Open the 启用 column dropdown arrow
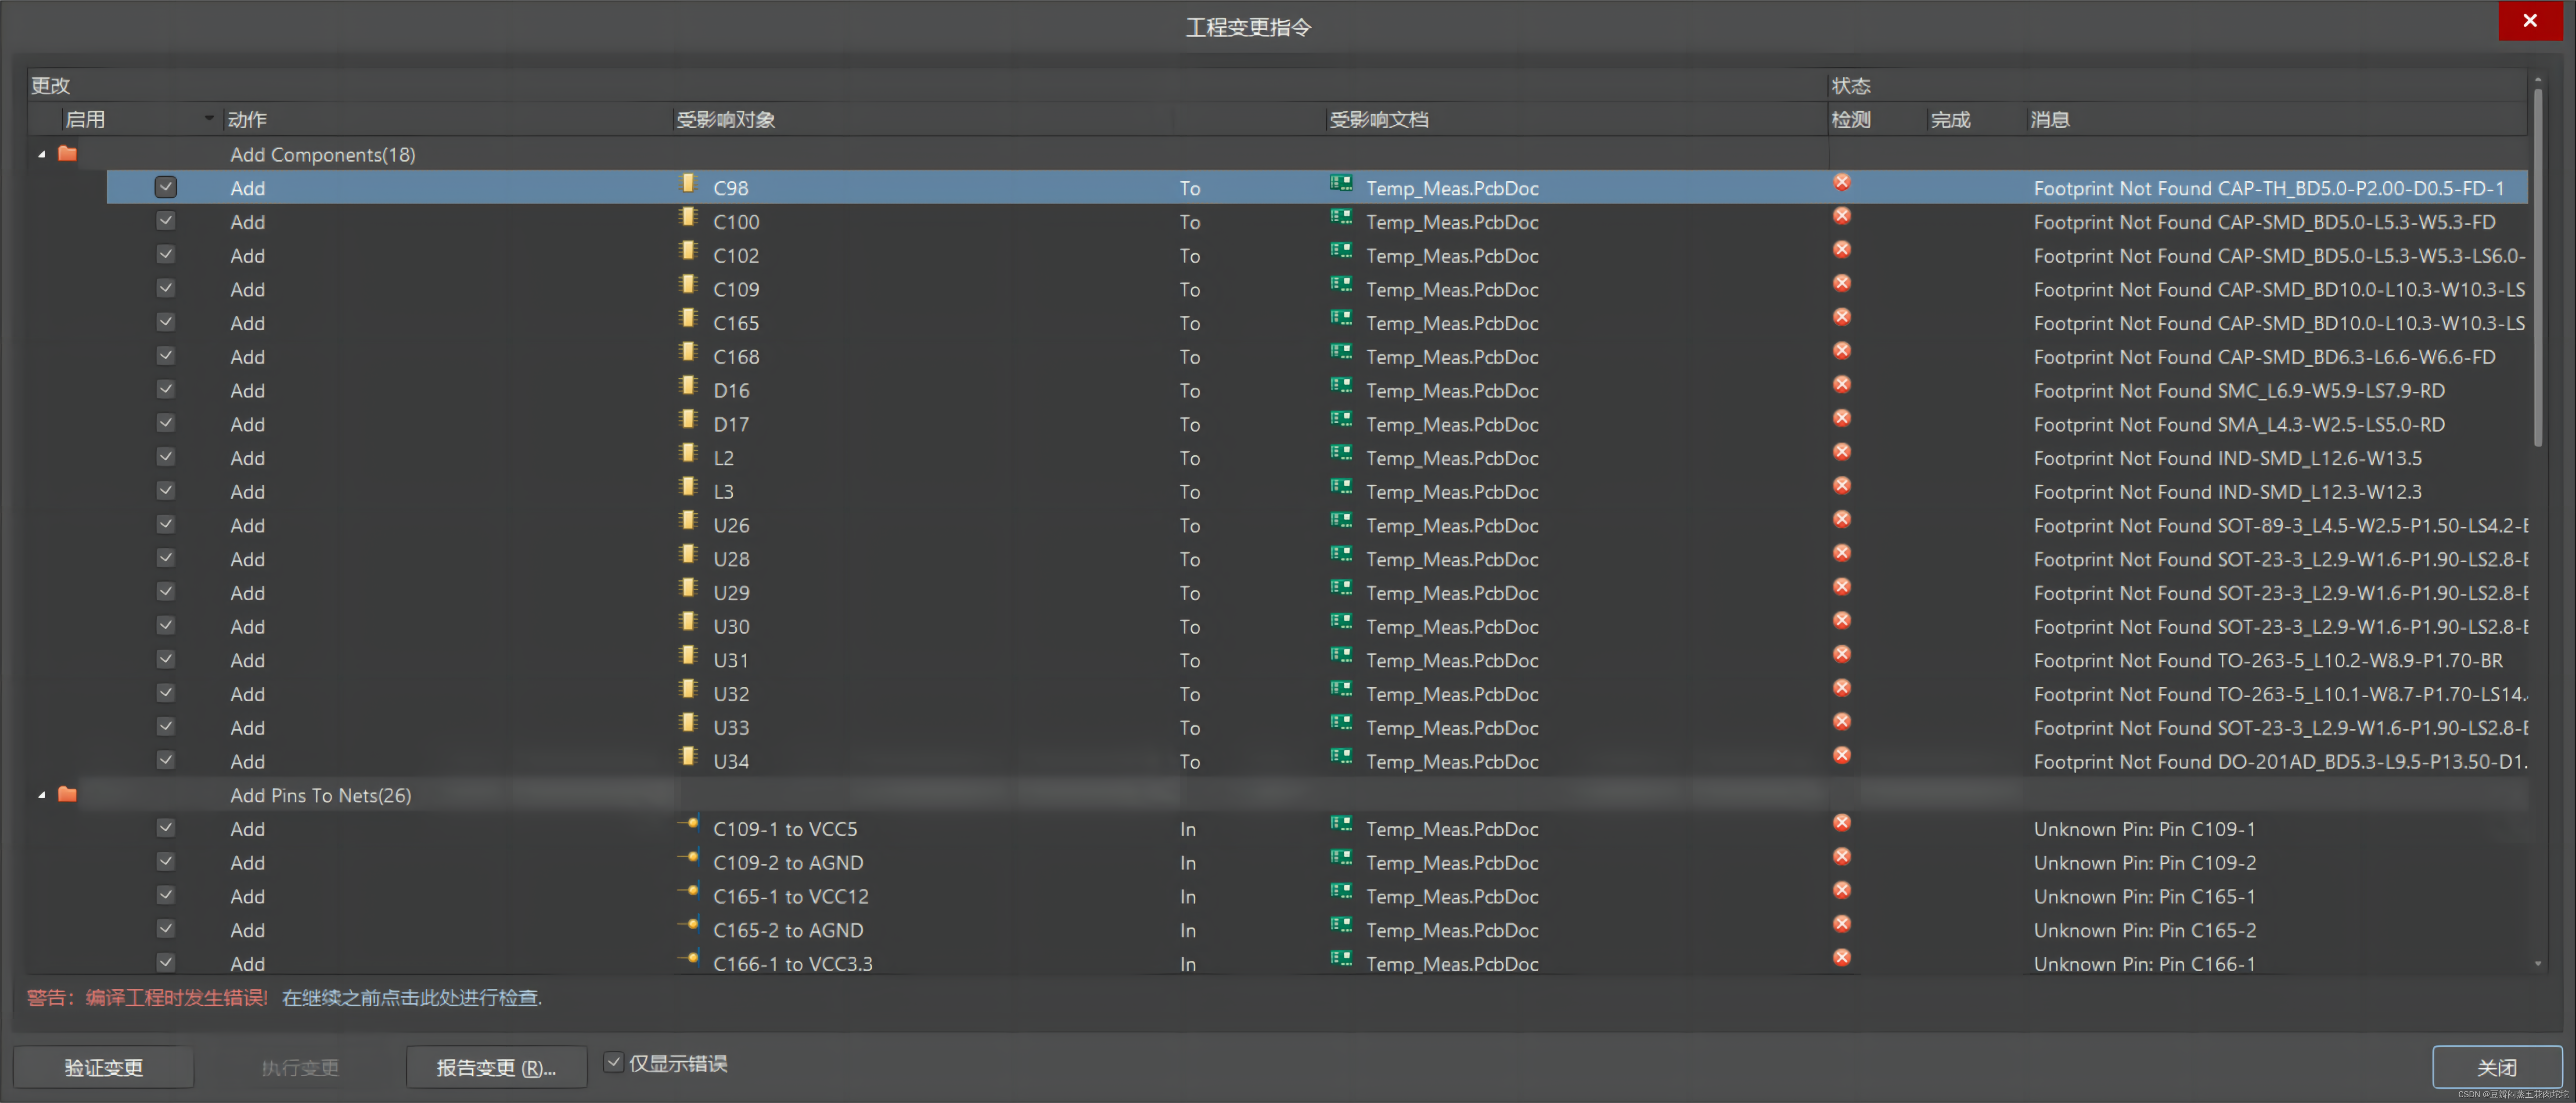Image resolution: width=2576 pixels, height=1103 pixels. pyautogui.click(x=209, y=119)
